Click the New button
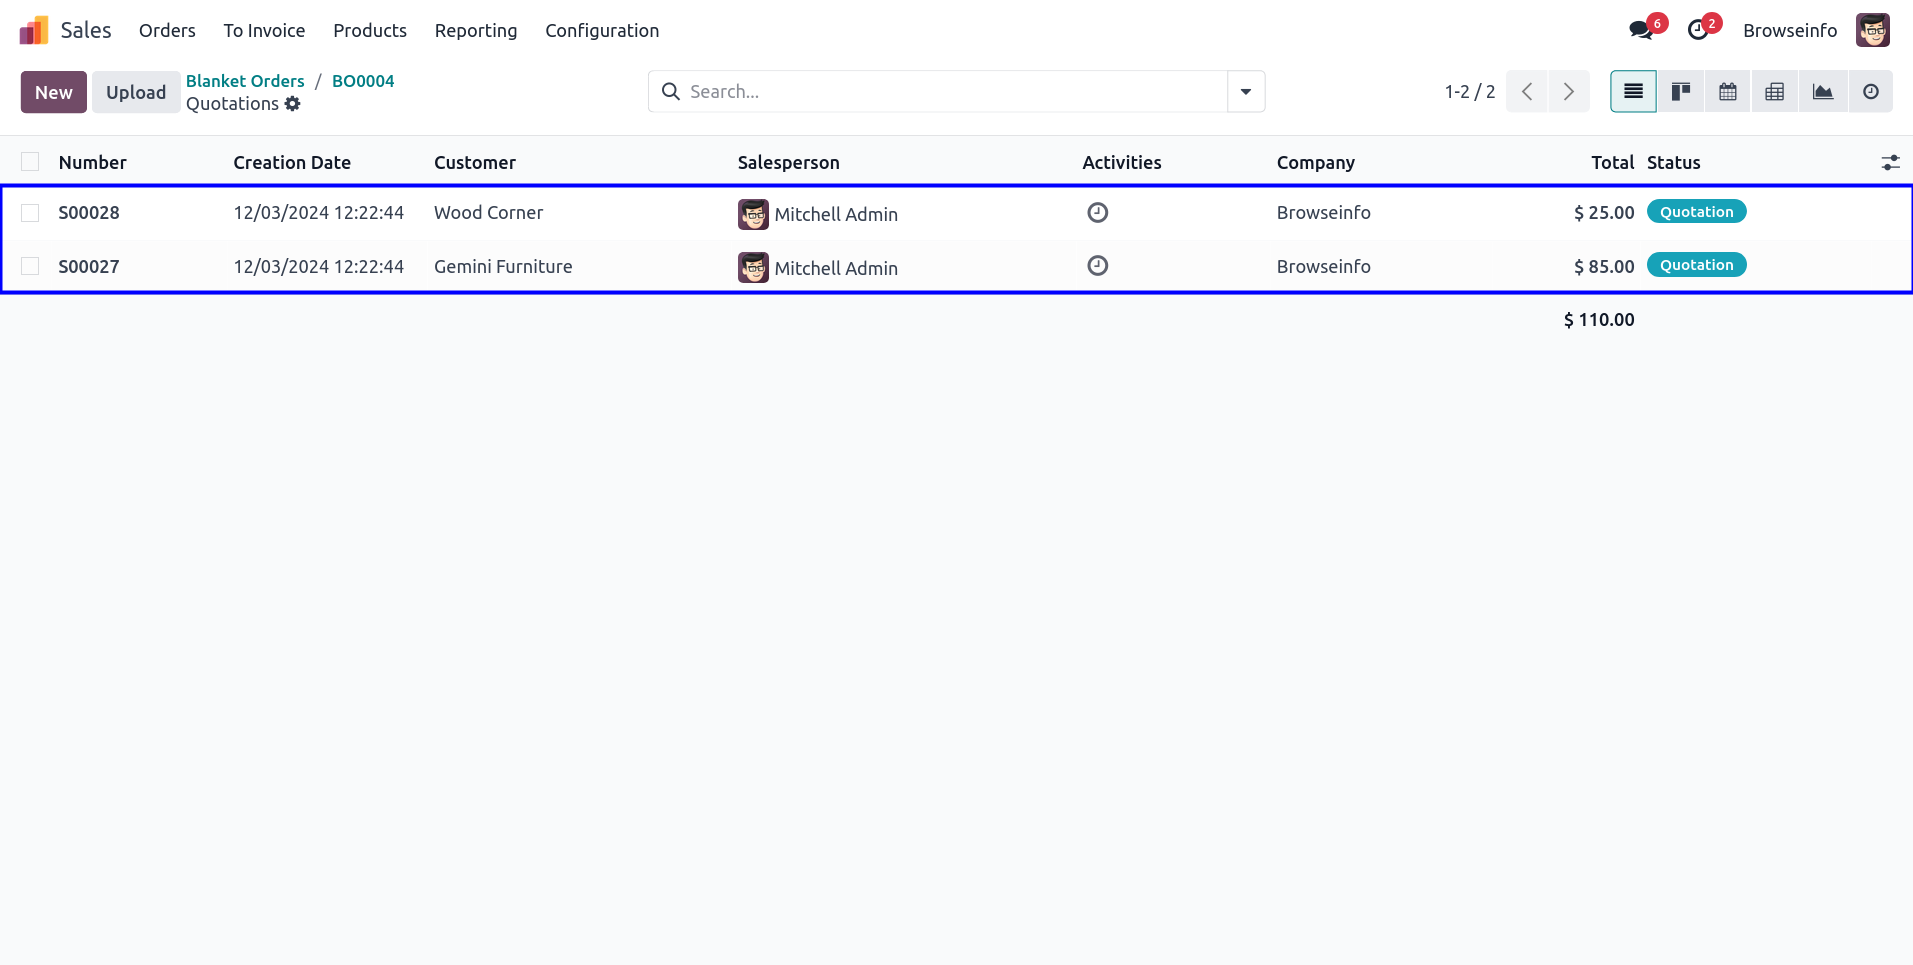1913x965 pixels. (54, 92)
